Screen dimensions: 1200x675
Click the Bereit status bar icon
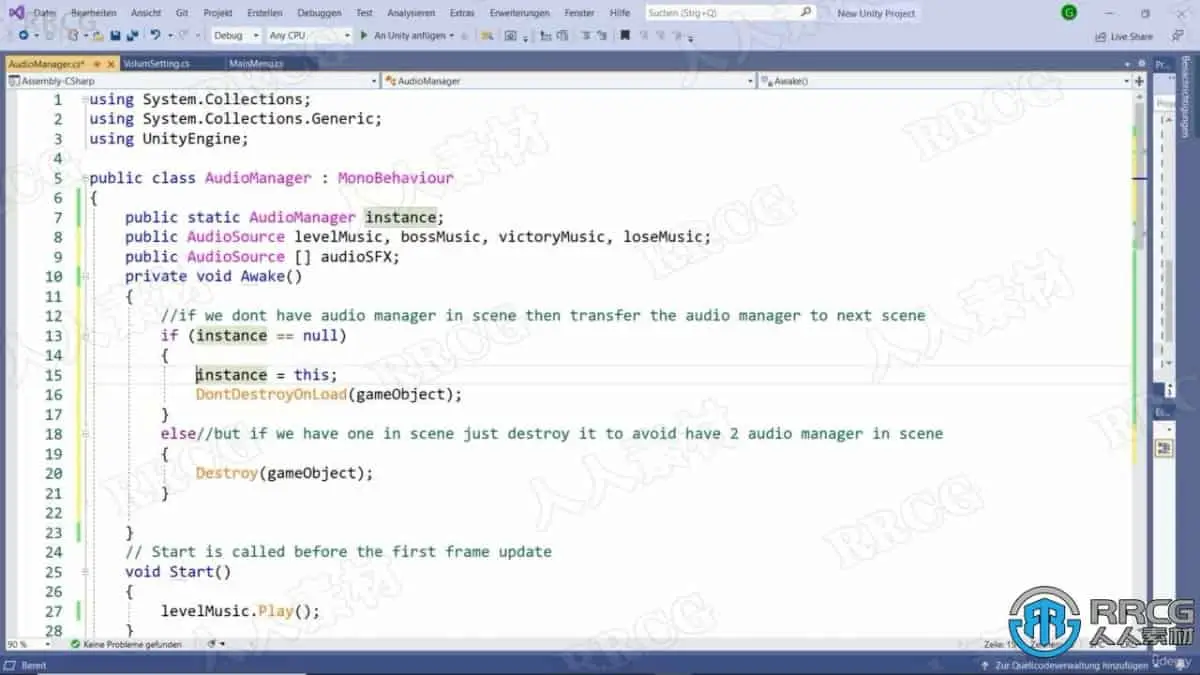tap(11, 664)
